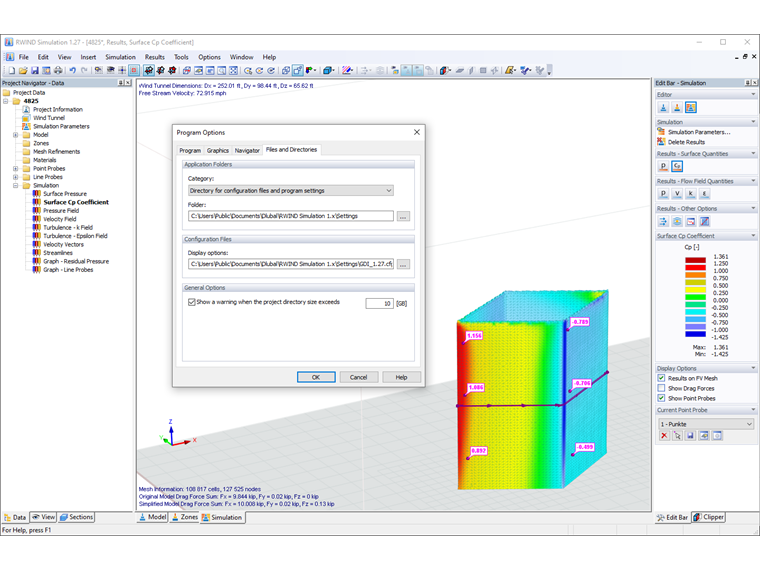Open the Options menu
Image resolution: width=760 pixels, height=570 pixels.
coord(209,57)
